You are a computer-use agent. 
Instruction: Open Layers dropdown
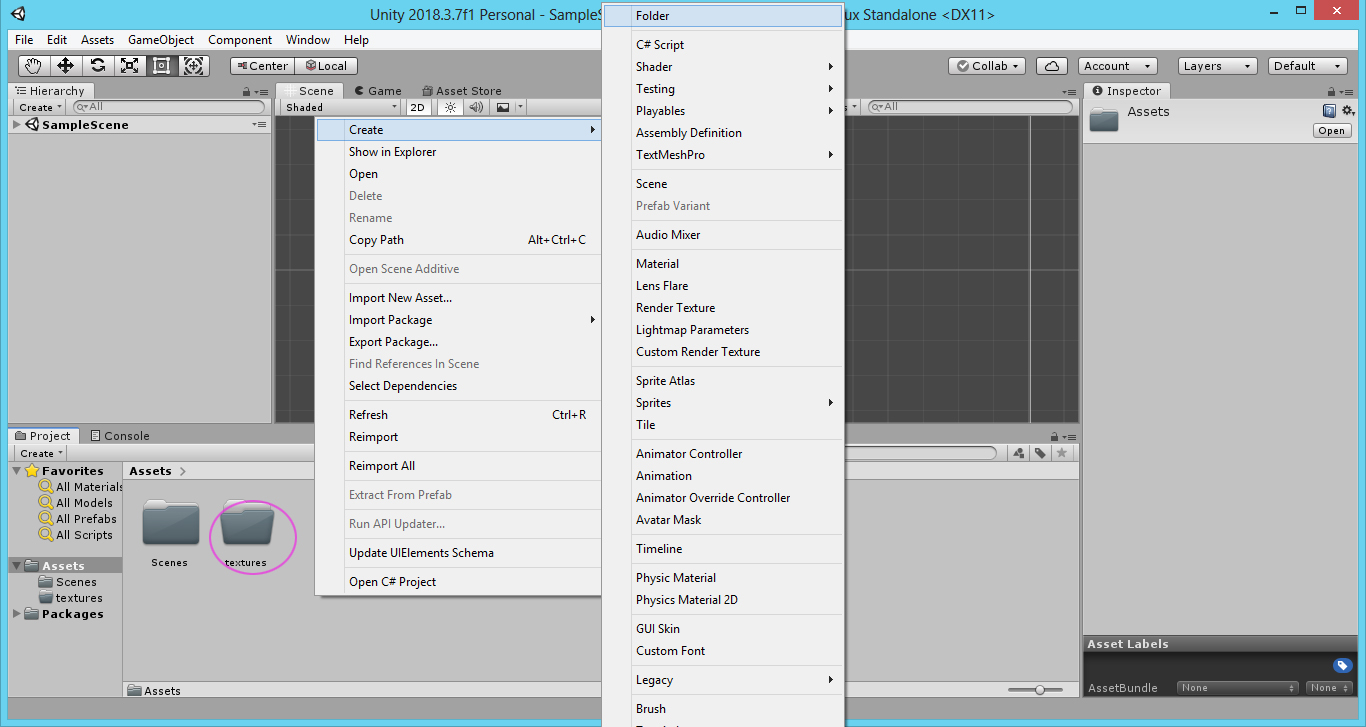(1218, 66)
